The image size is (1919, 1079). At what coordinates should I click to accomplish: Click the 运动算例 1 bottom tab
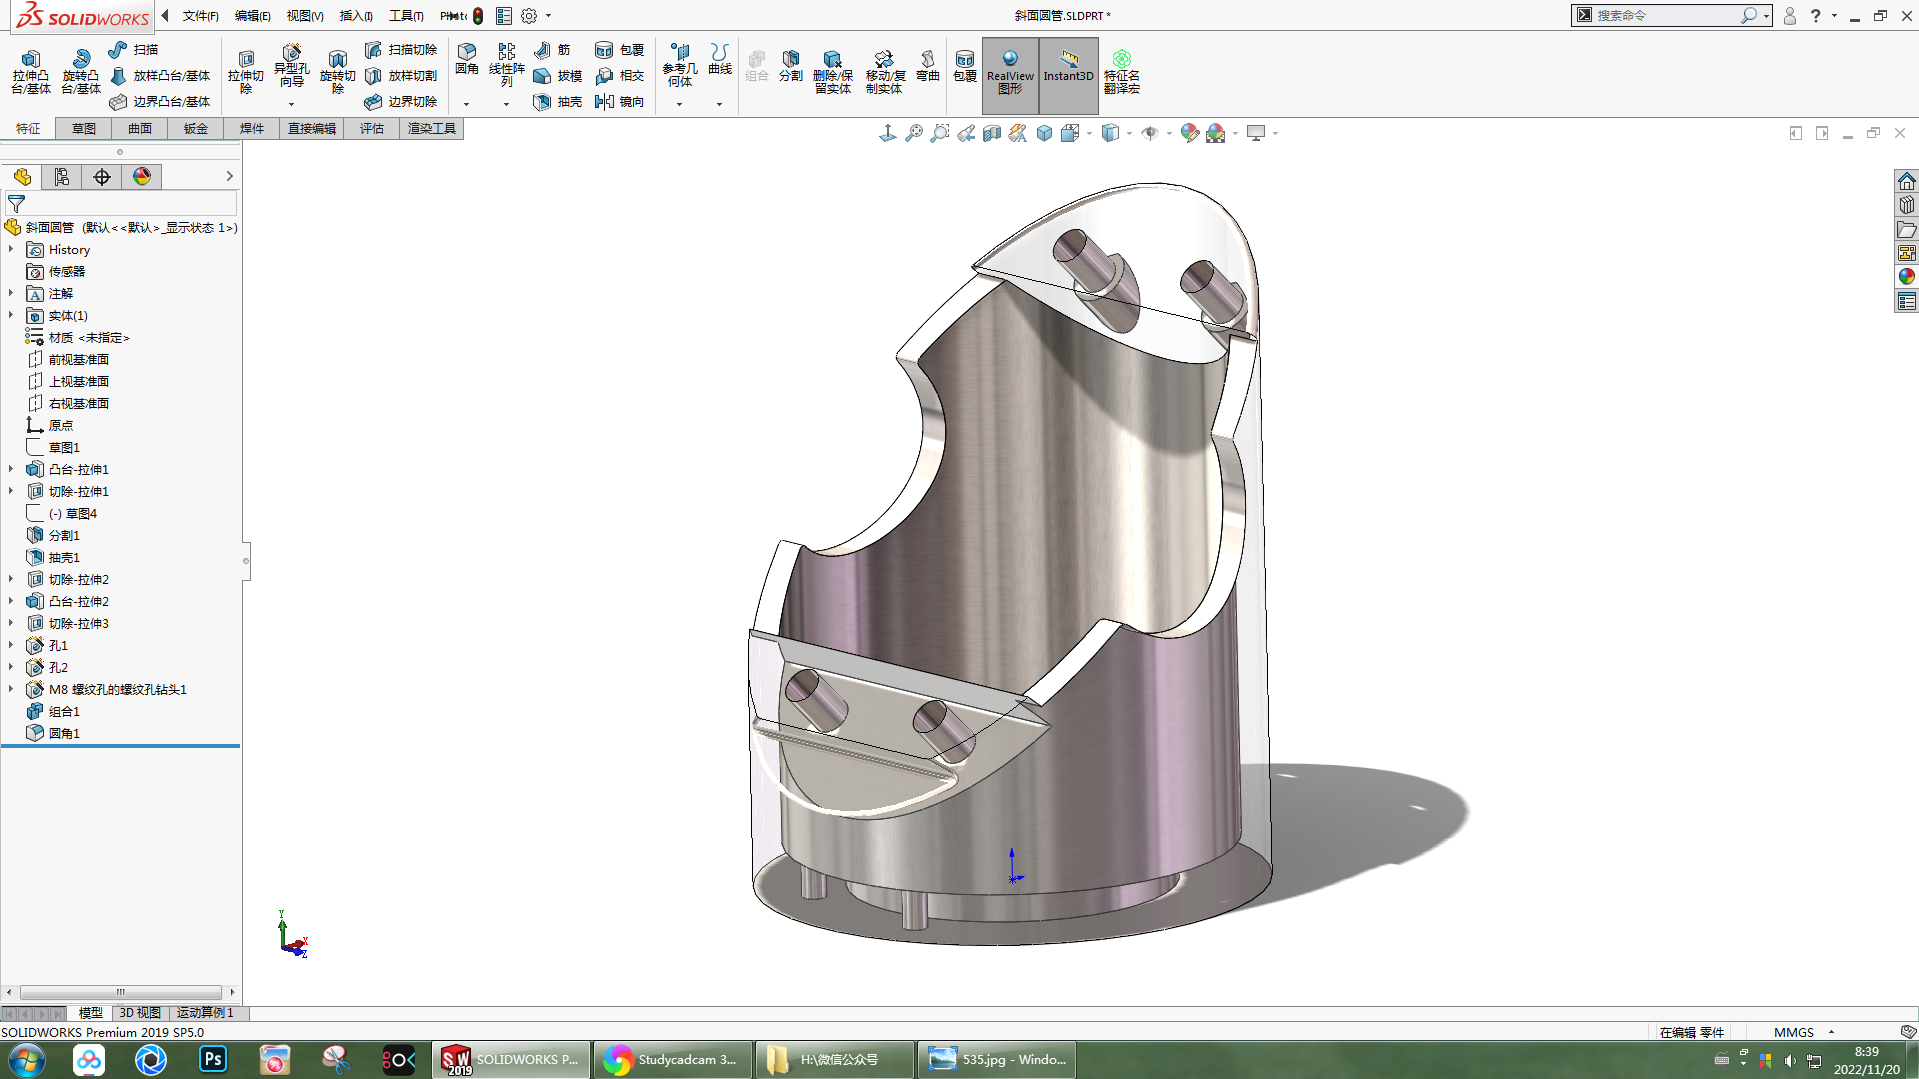pyautogui.click(x=205, y=1013)
